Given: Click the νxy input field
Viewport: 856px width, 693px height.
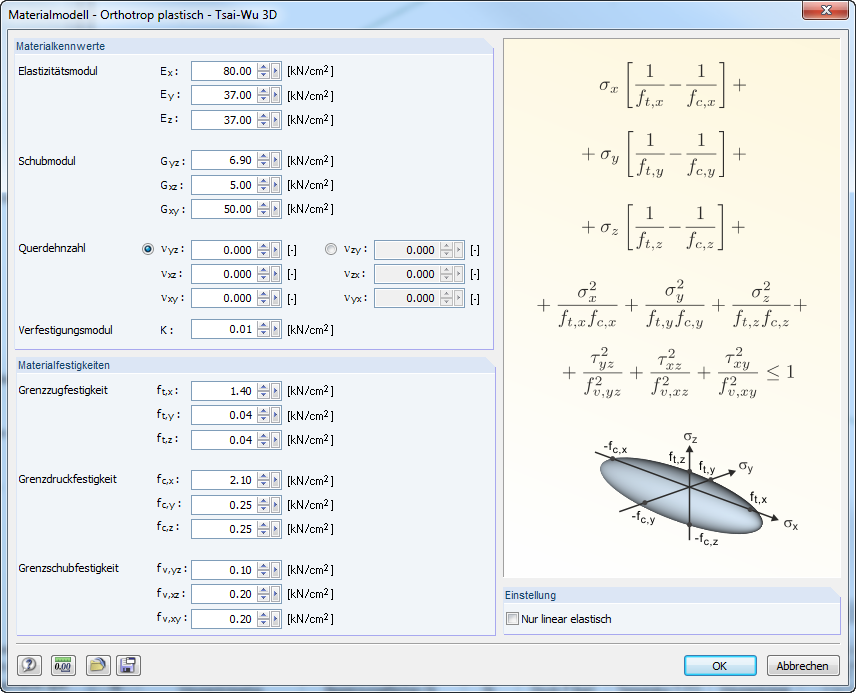Looking at the screenshot, I should click(x=224, y=298).
